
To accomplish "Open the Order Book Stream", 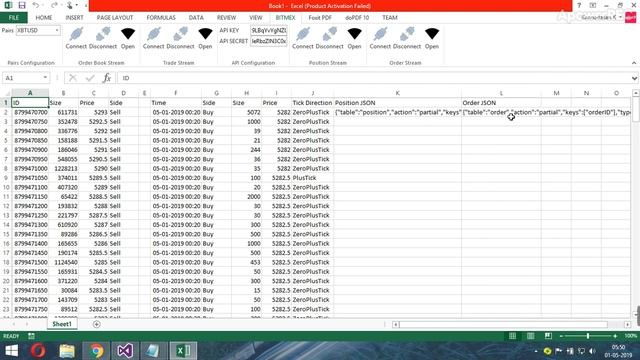I will click(128, 38).
